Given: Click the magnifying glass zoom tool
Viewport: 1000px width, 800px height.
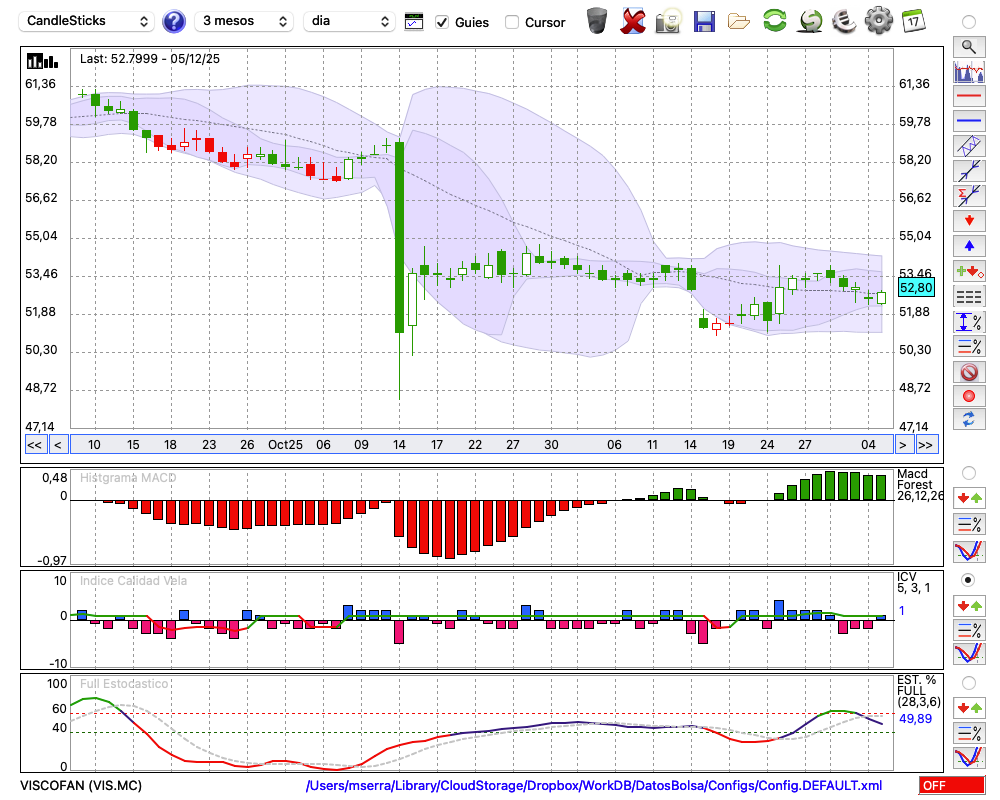Looking at the screenshot, I should 968,46.
